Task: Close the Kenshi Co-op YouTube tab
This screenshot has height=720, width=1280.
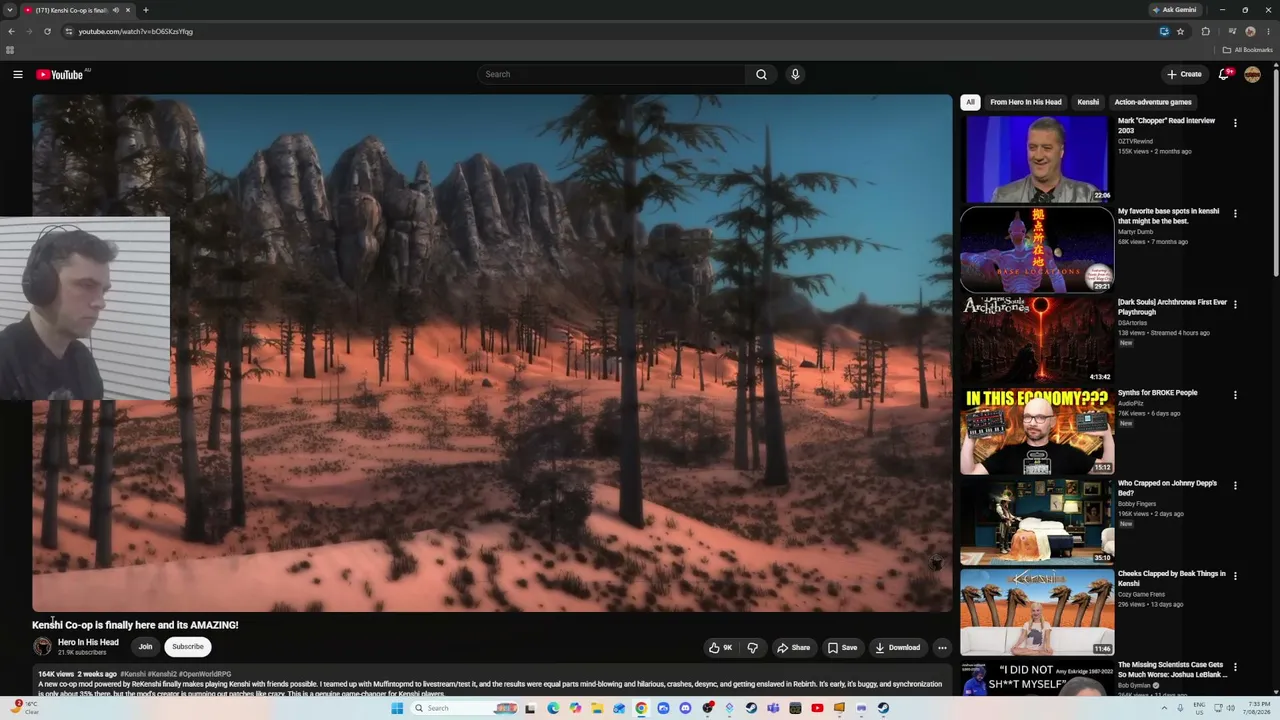Action: coord(129,10)
